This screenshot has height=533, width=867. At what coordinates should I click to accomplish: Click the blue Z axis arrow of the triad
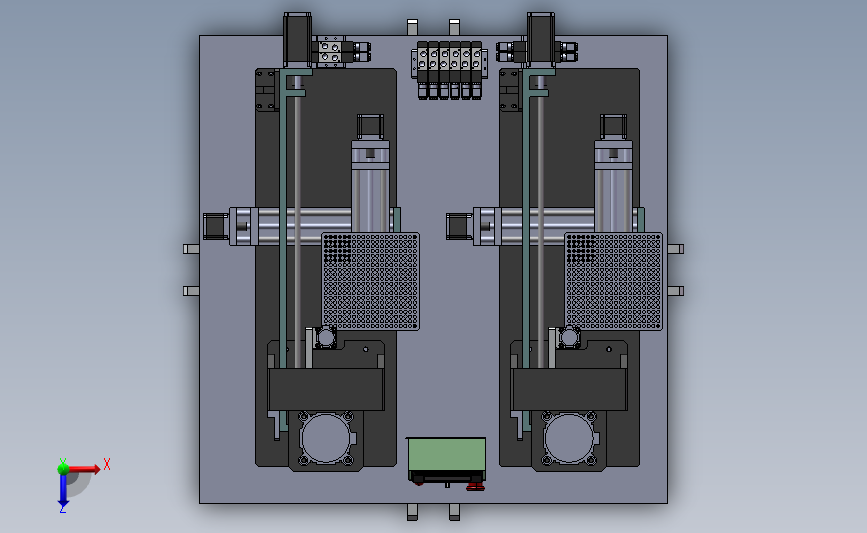[x=63, y=490]
